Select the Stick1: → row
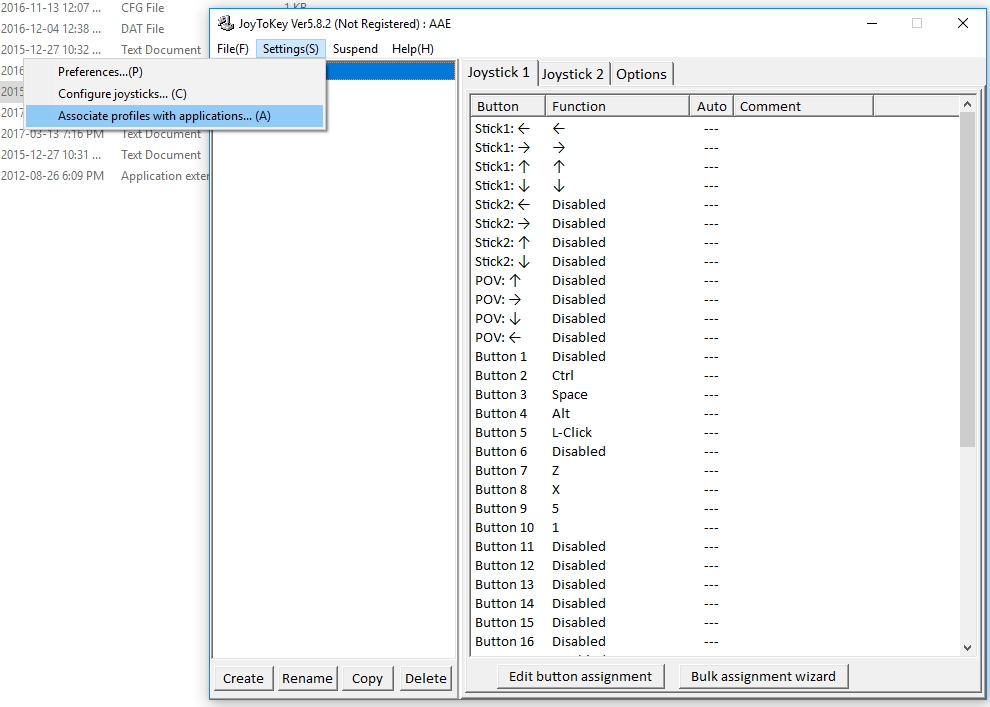This screenshot has width=990, height=707. click(715, 148)
